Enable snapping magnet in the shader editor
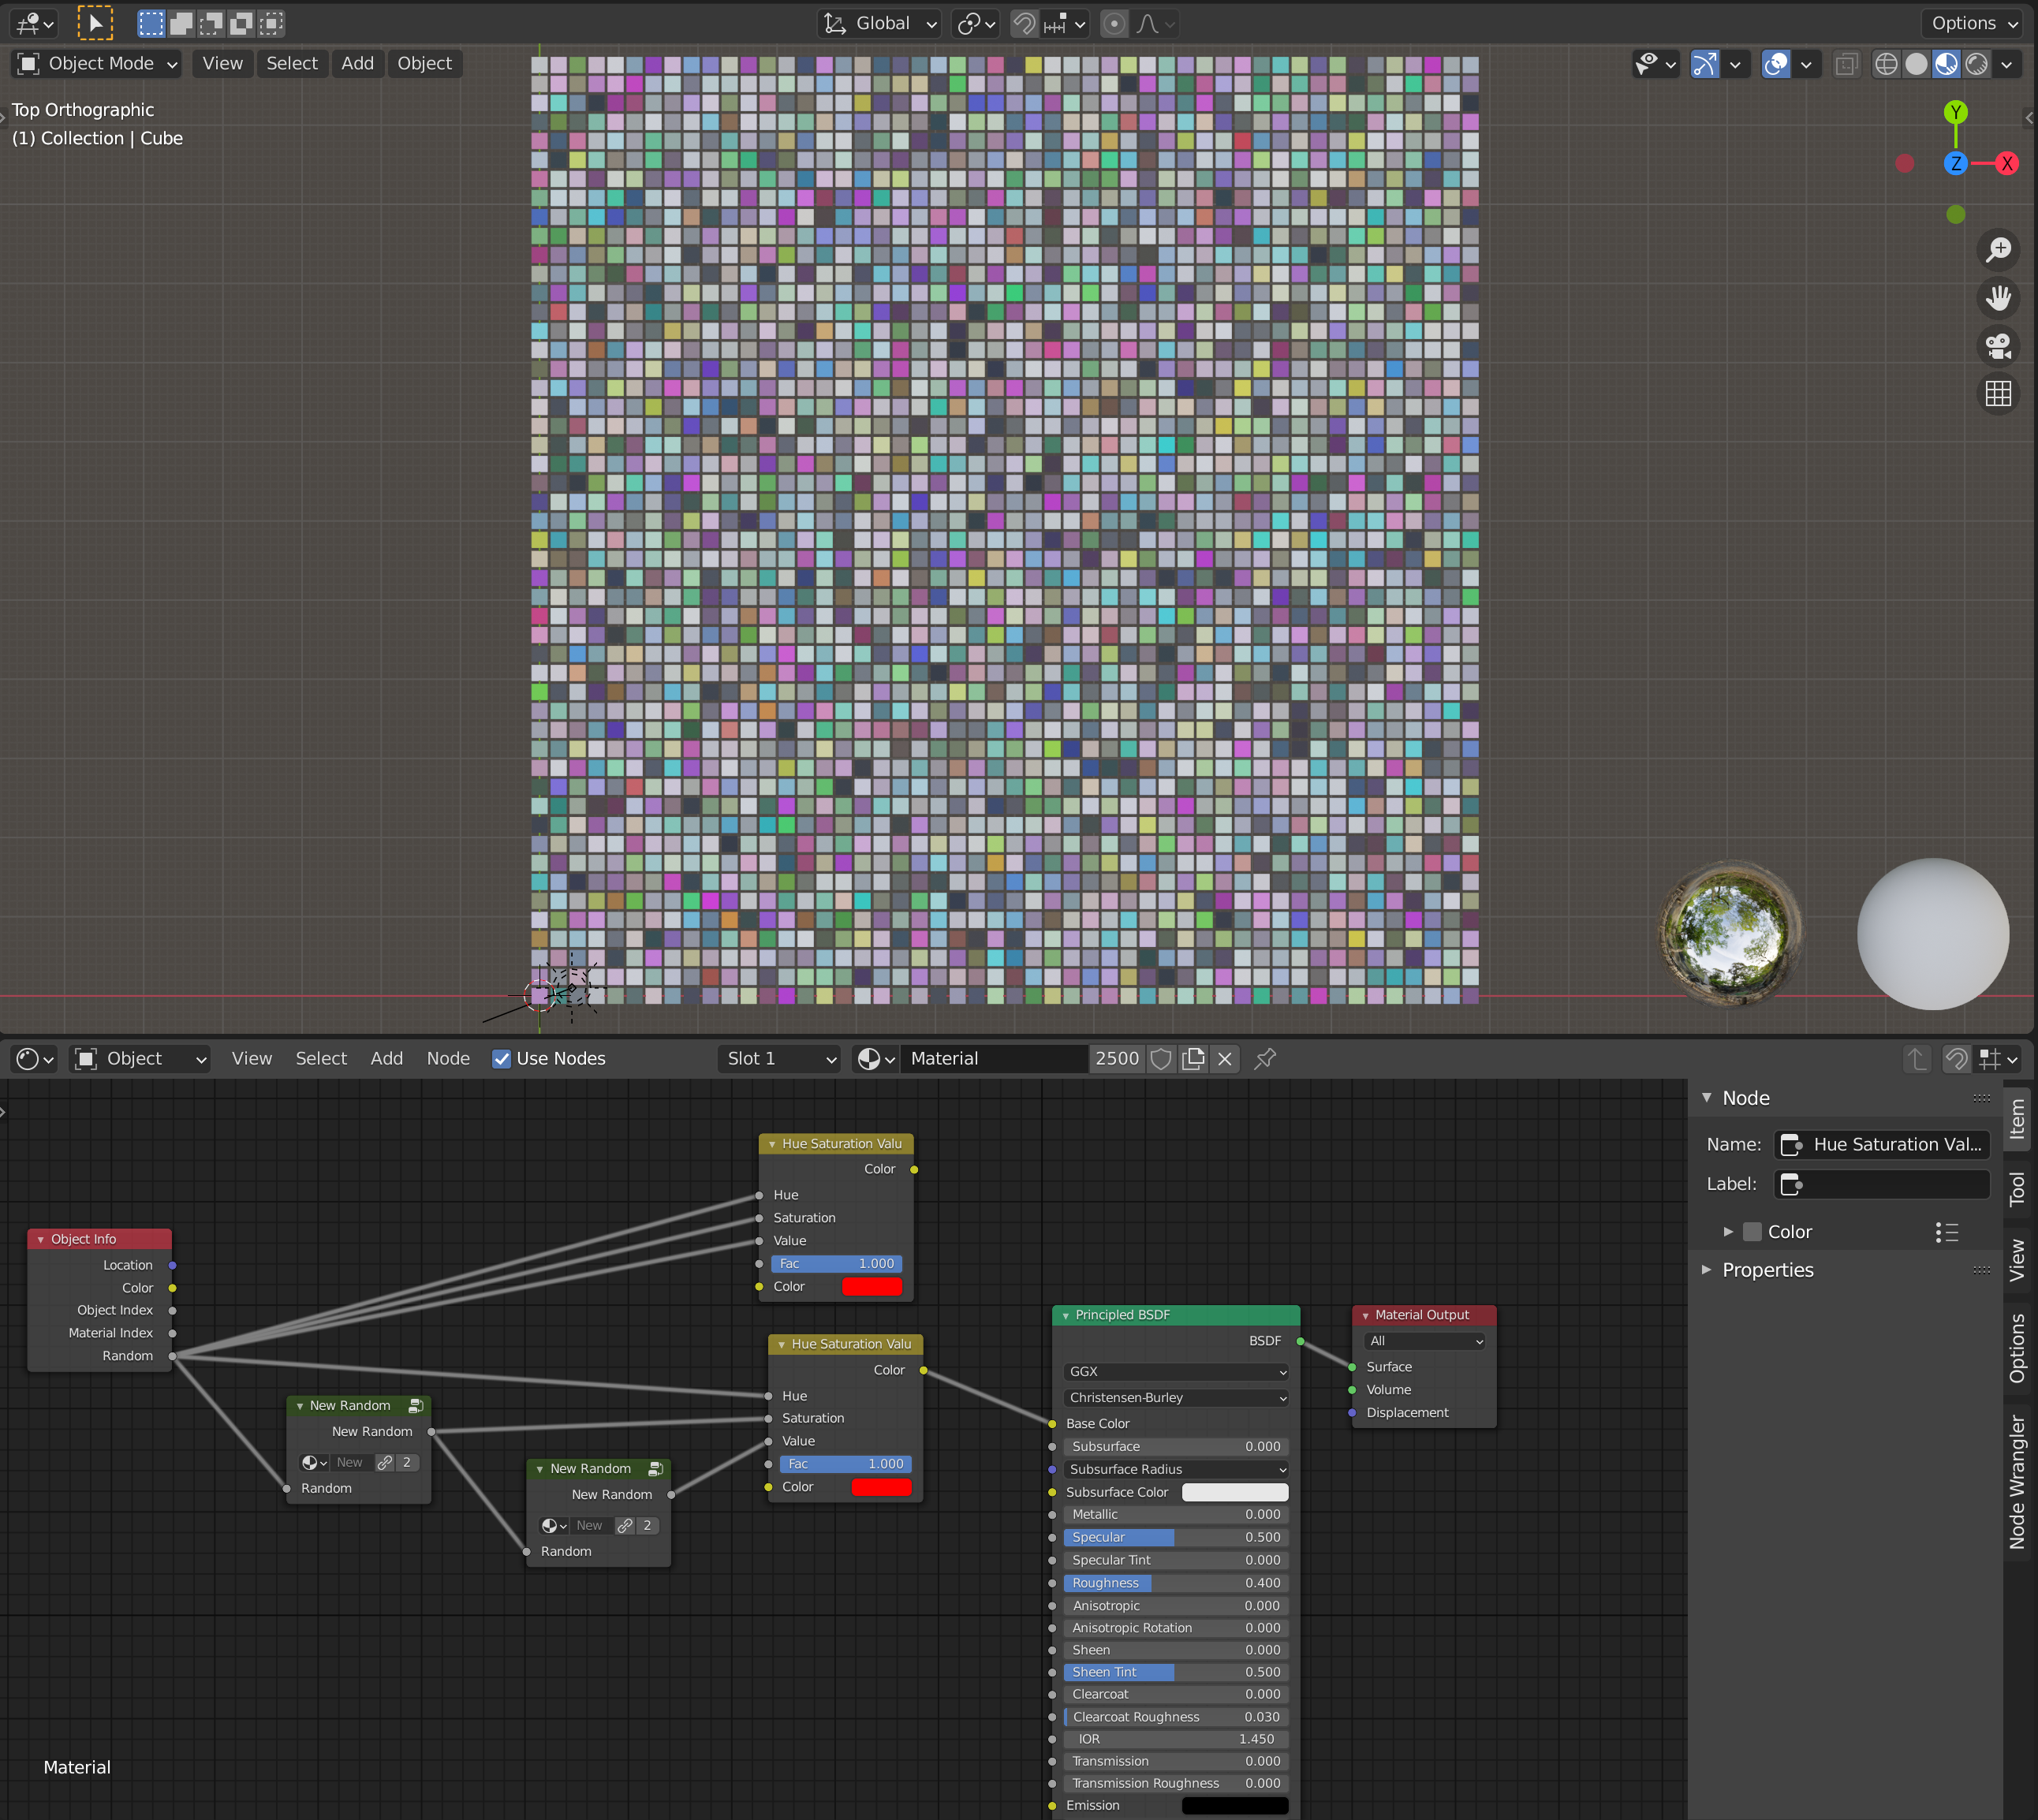Screen dimensions: 2038x1820 1957,1058
